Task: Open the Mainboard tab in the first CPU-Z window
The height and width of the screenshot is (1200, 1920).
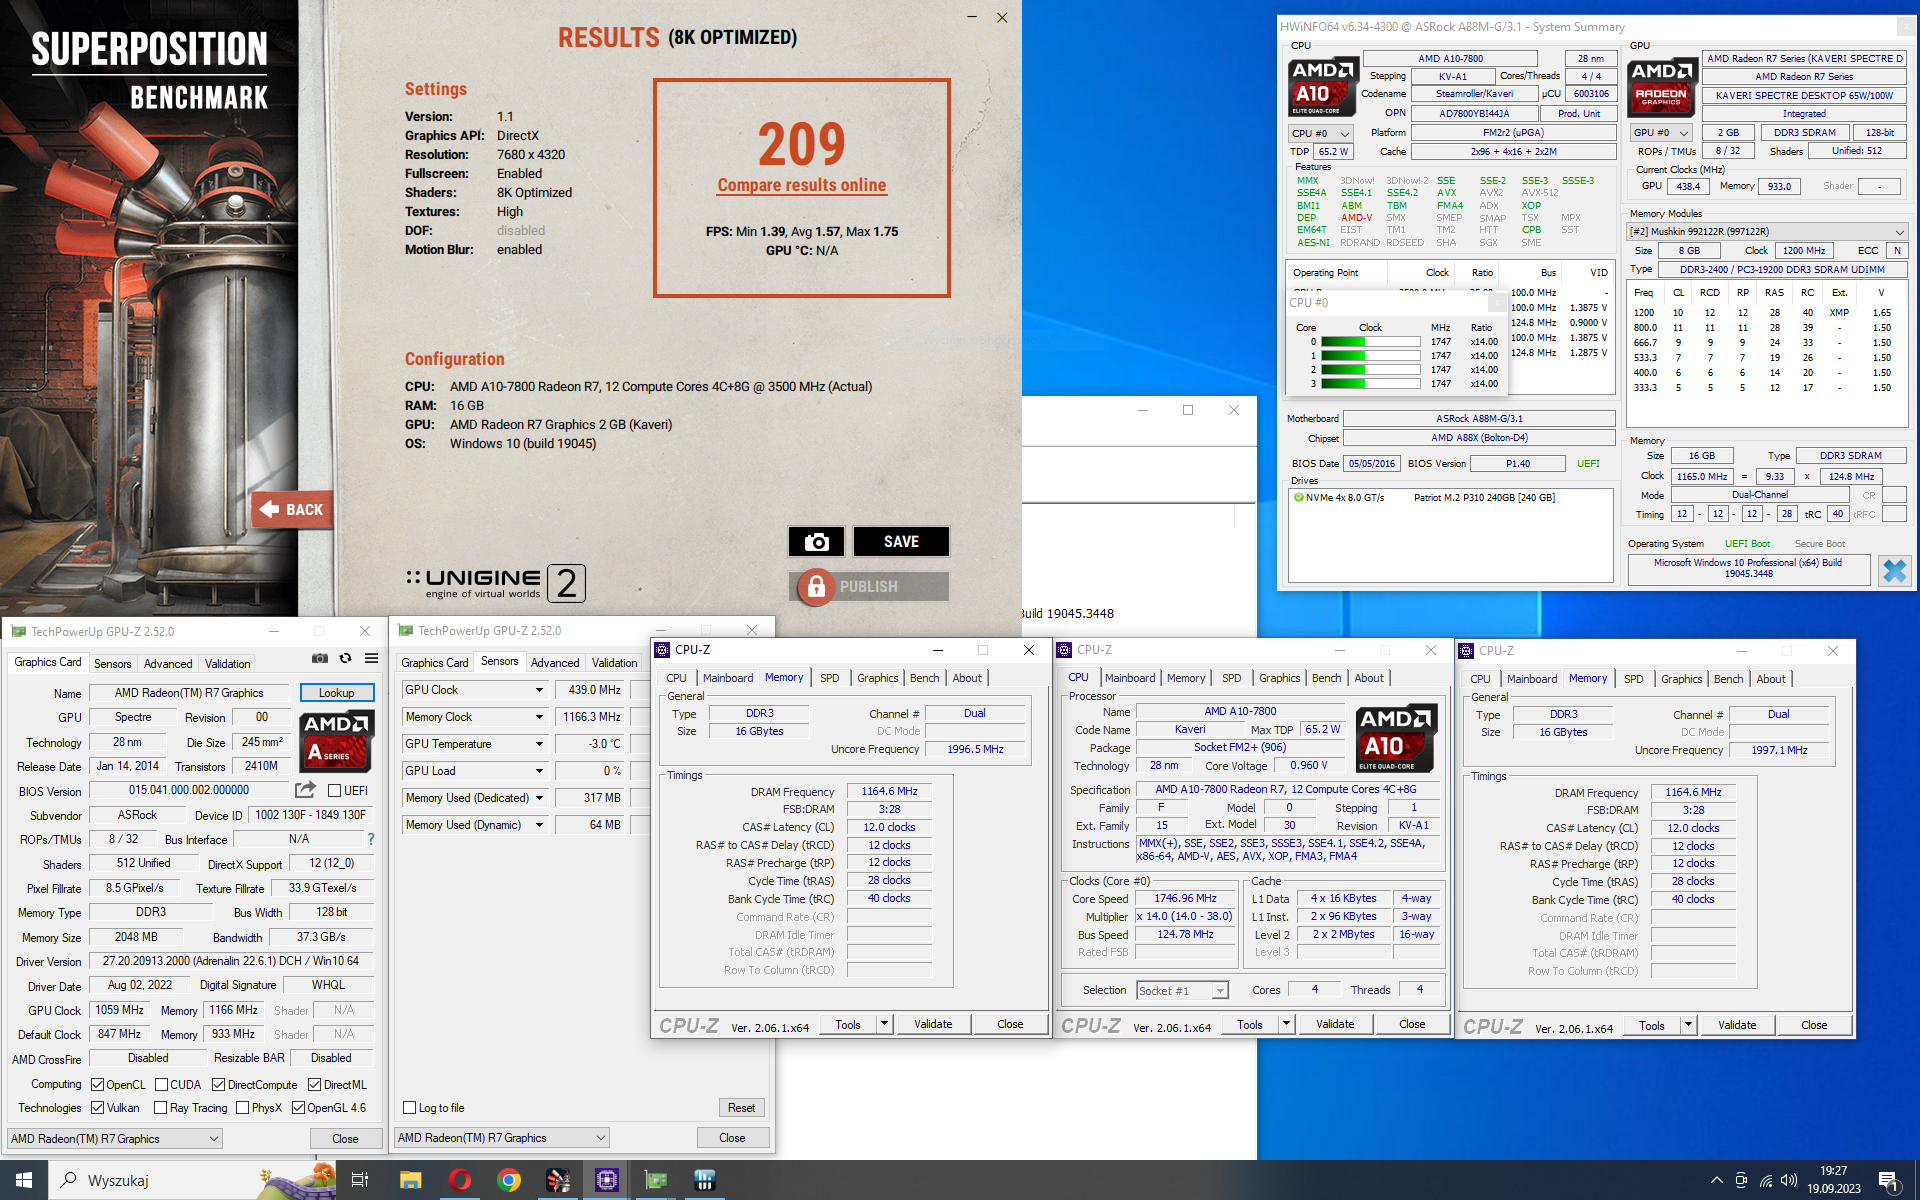Action: tap(728, 677)
